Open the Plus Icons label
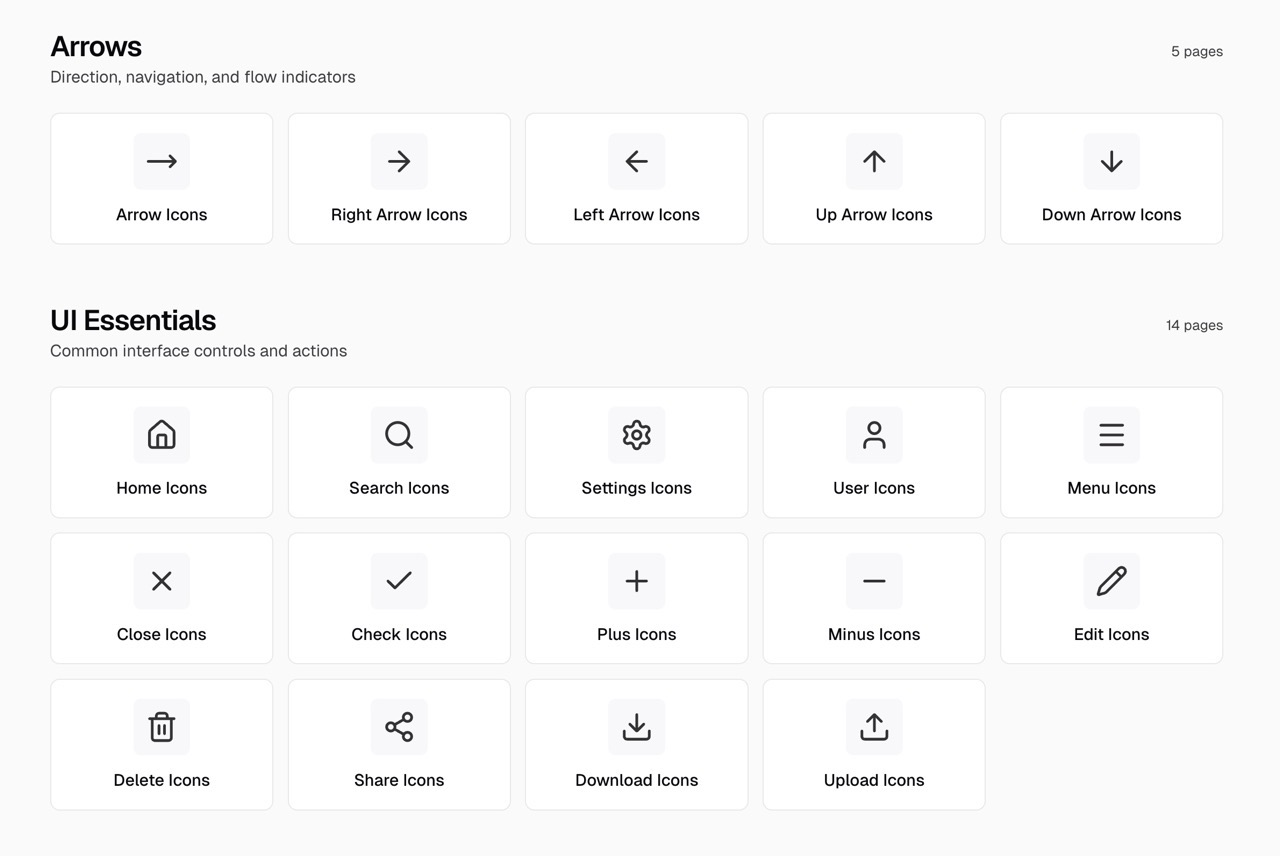1280x856 pixels. [x=636, y=634]
